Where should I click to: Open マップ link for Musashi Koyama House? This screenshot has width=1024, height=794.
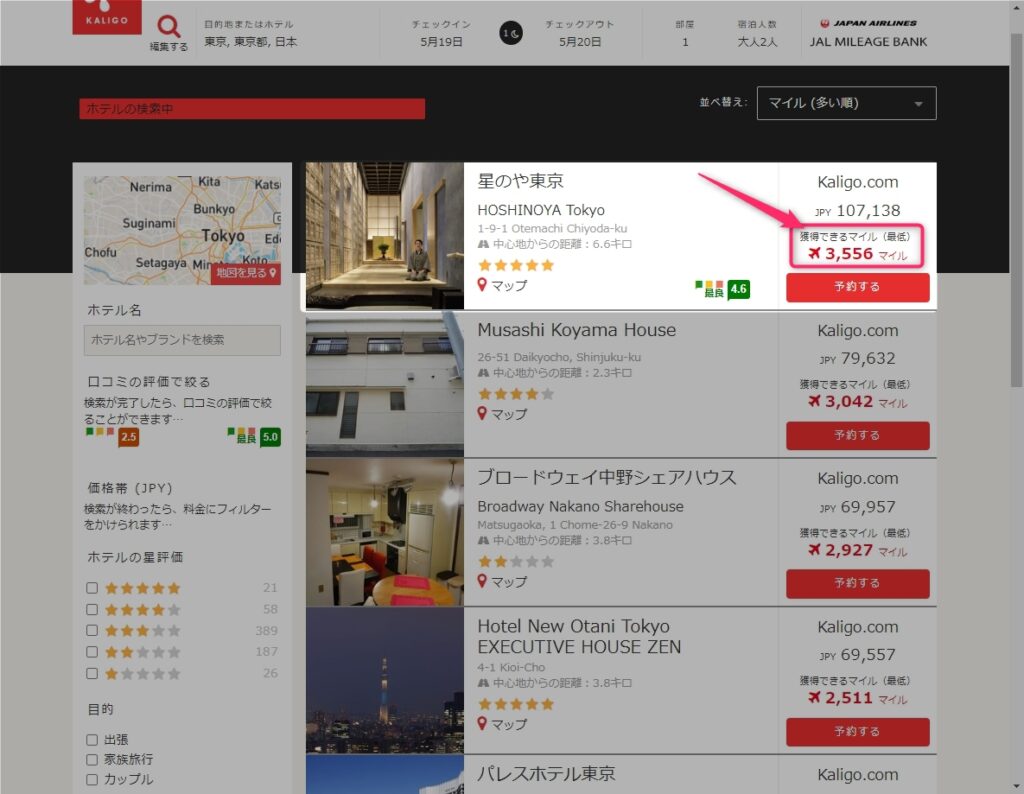pyautogui.click(x=509, y=414)
